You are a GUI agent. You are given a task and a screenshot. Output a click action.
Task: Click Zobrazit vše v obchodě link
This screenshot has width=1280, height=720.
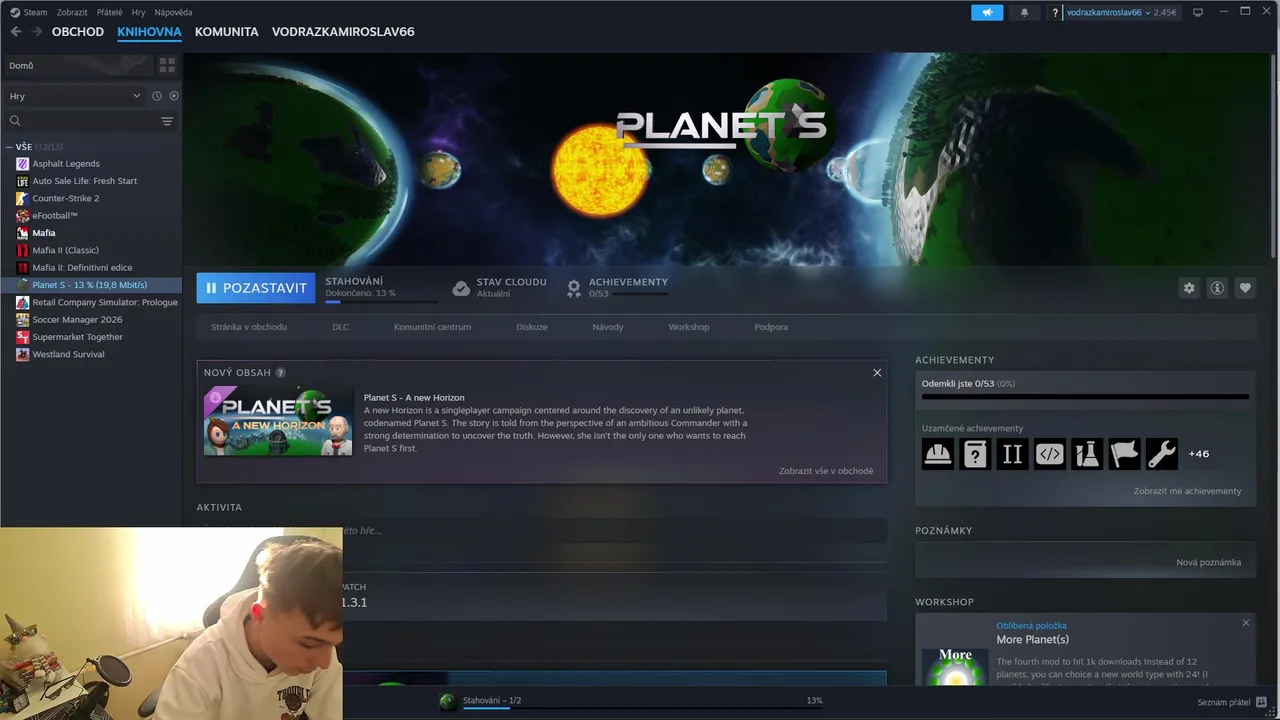pyautogui.click(x=826, y=471)
